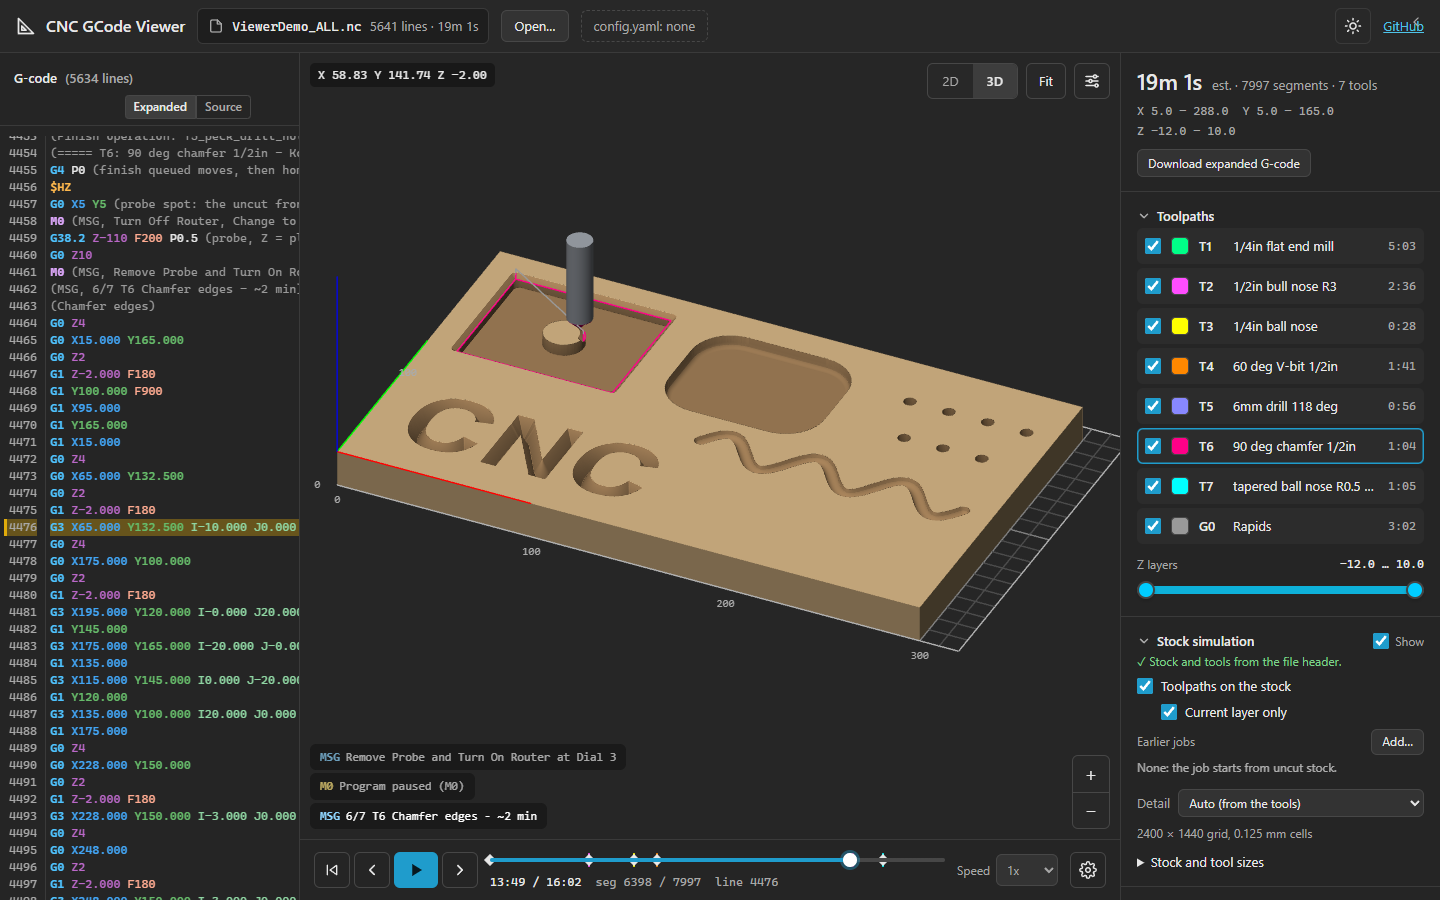Viewport: 1440px width, 900px height.
Task: Zoom out with the minus button
Action: (x=1091, y=811)
